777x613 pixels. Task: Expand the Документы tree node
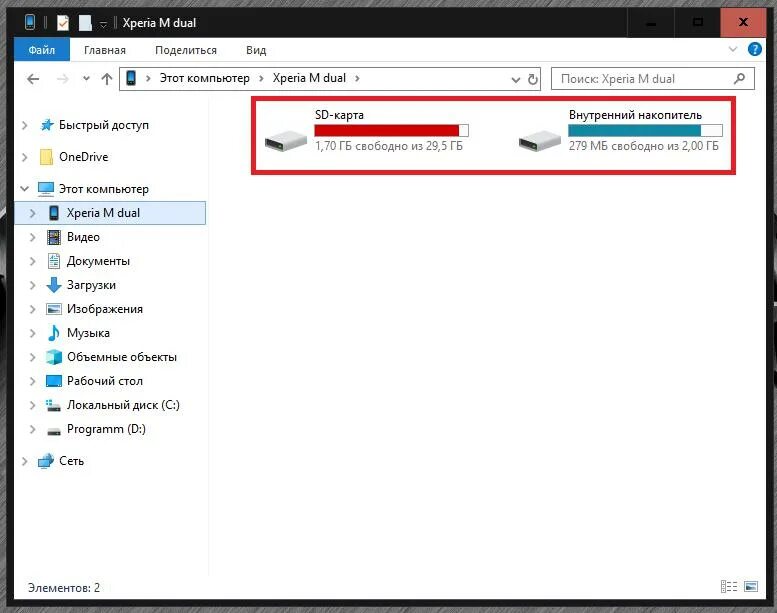[33, 261]
